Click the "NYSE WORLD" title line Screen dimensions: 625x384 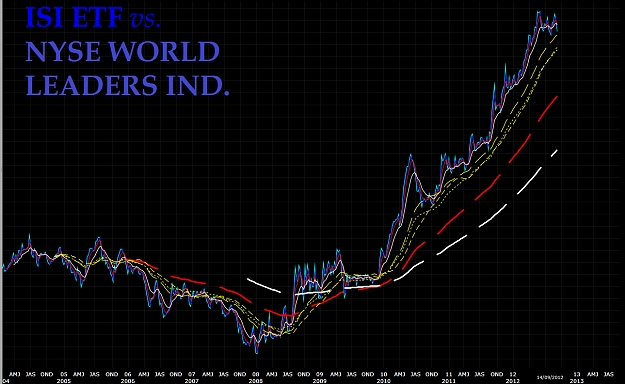122,52
